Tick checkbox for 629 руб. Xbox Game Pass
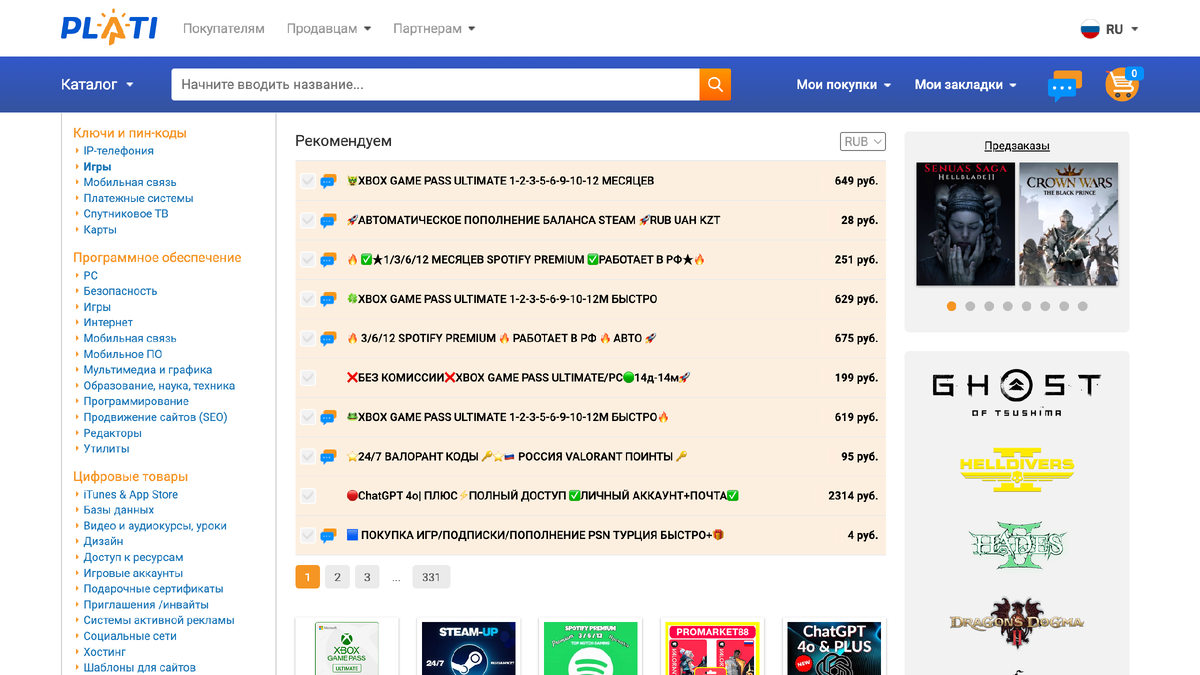 (308, 299)
